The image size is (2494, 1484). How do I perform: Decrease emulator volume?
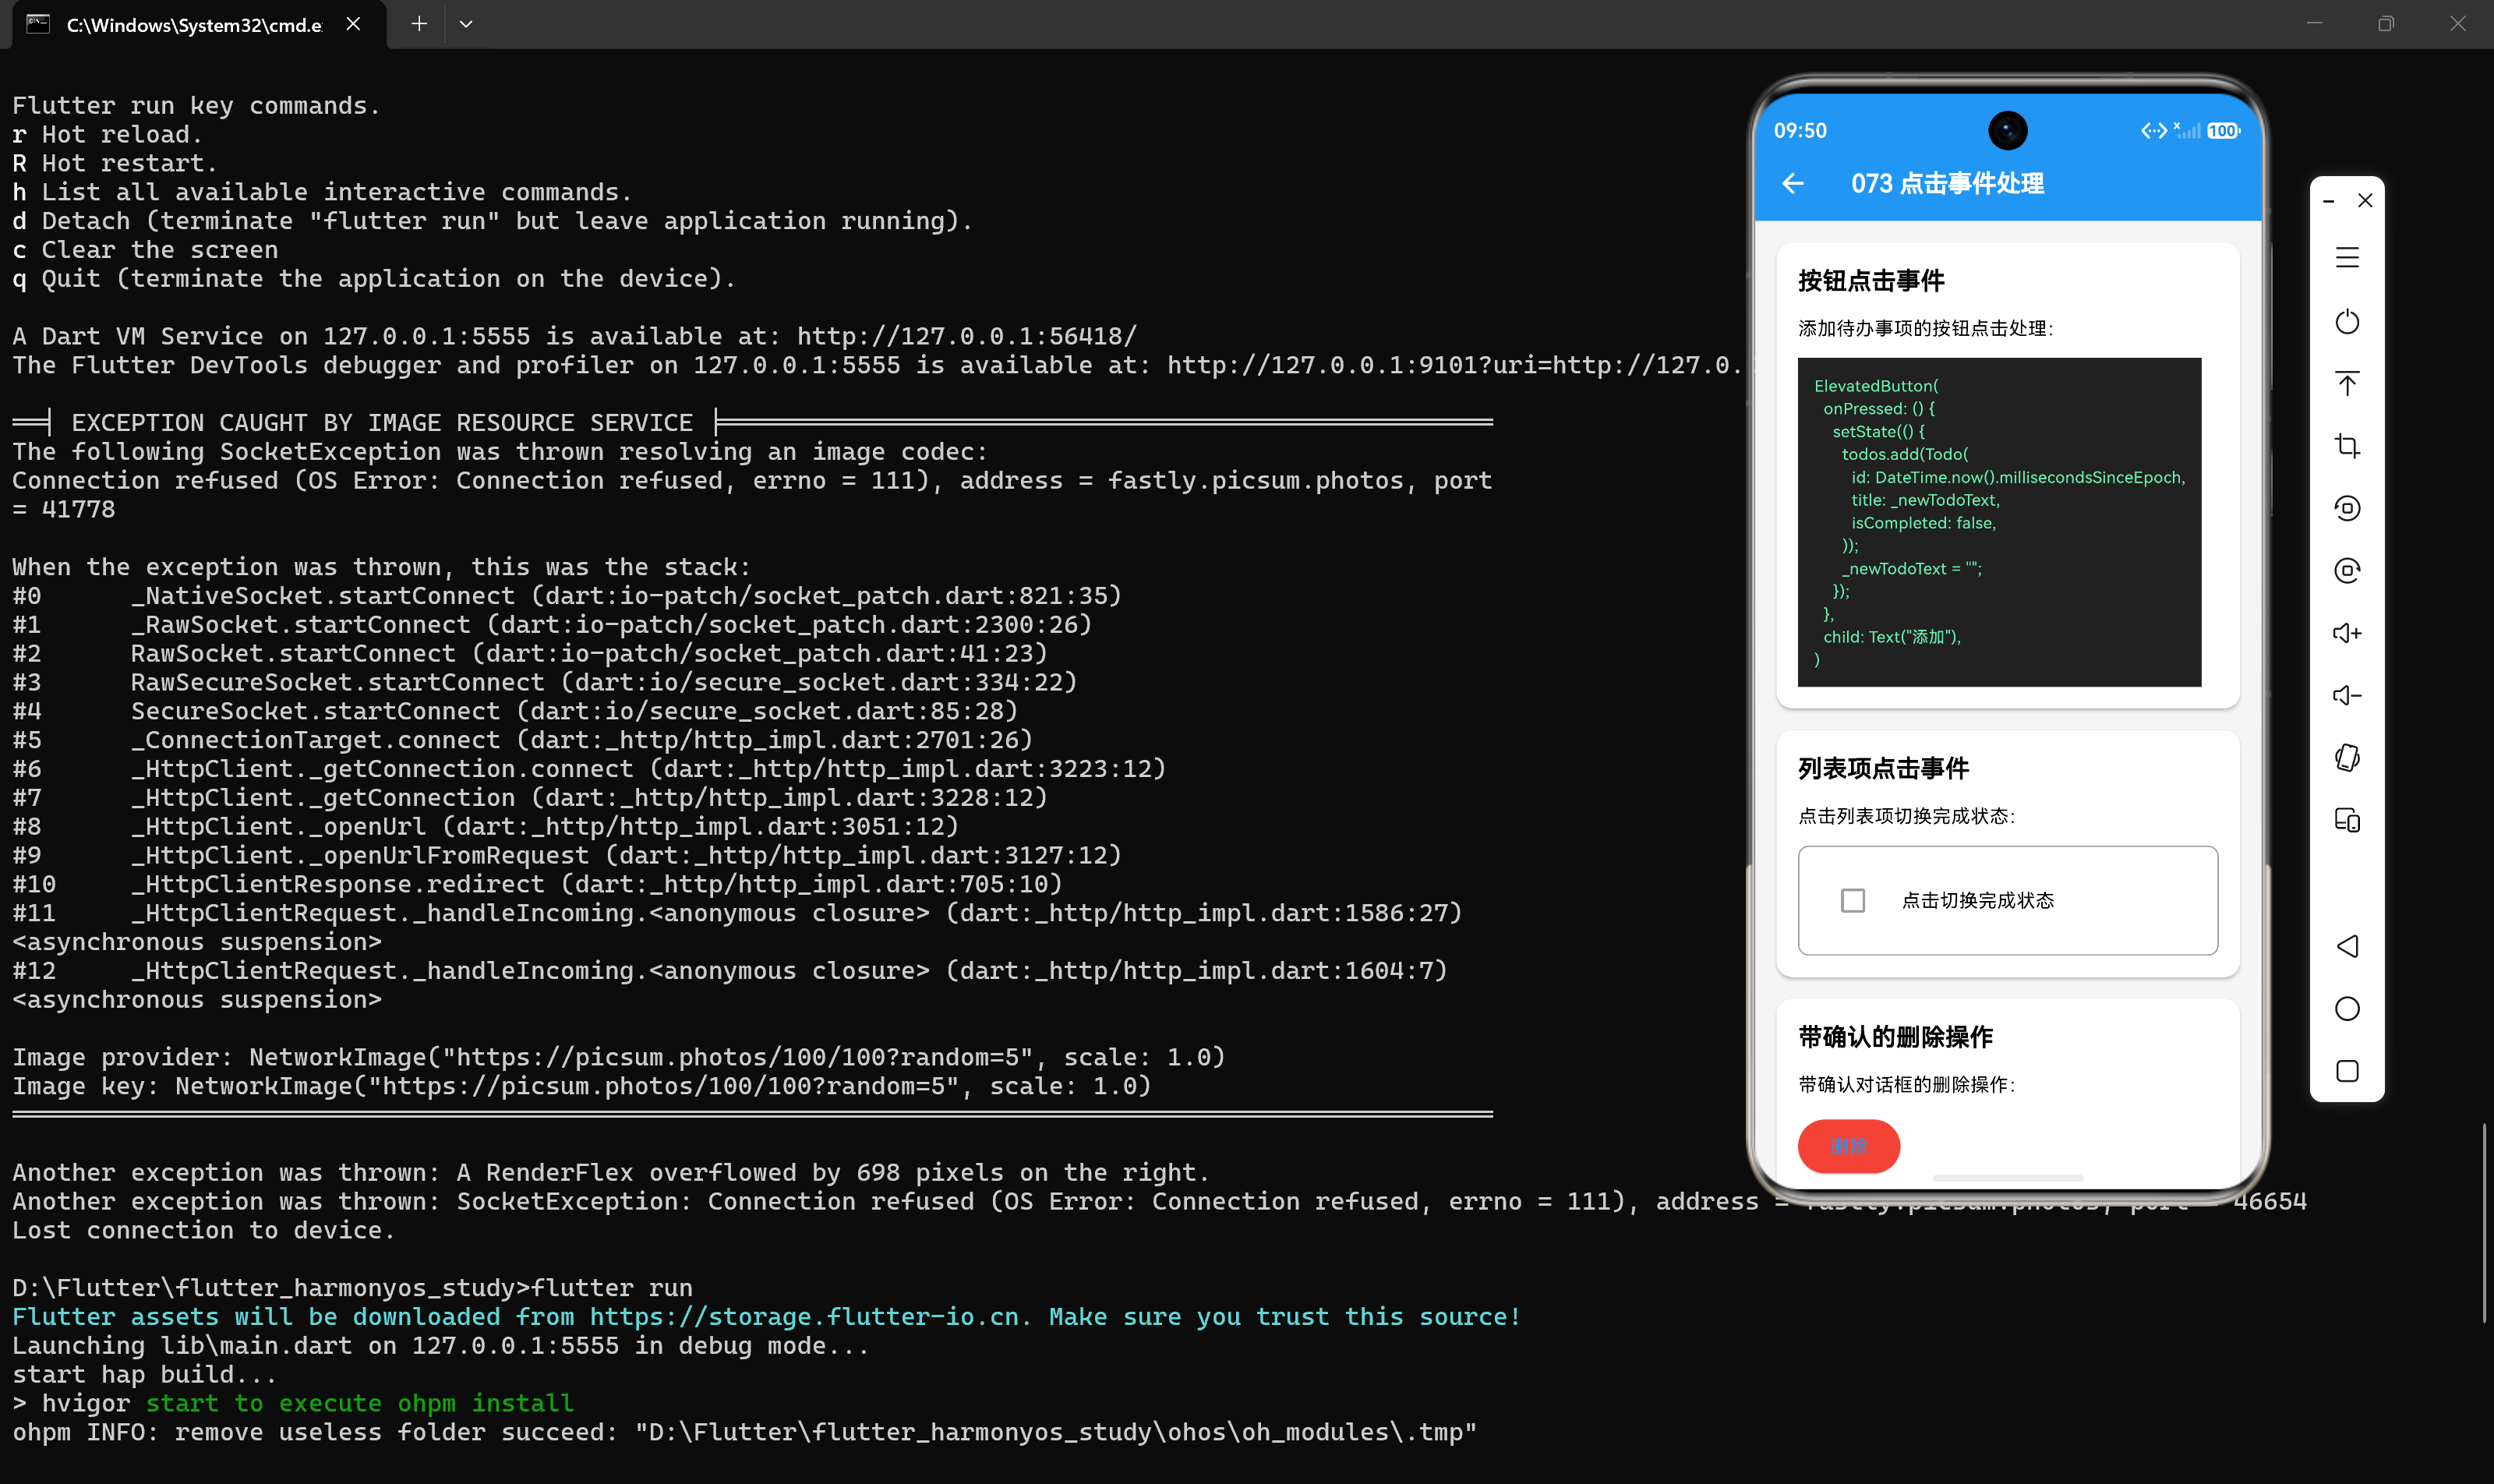click(x=2347, y=695)
